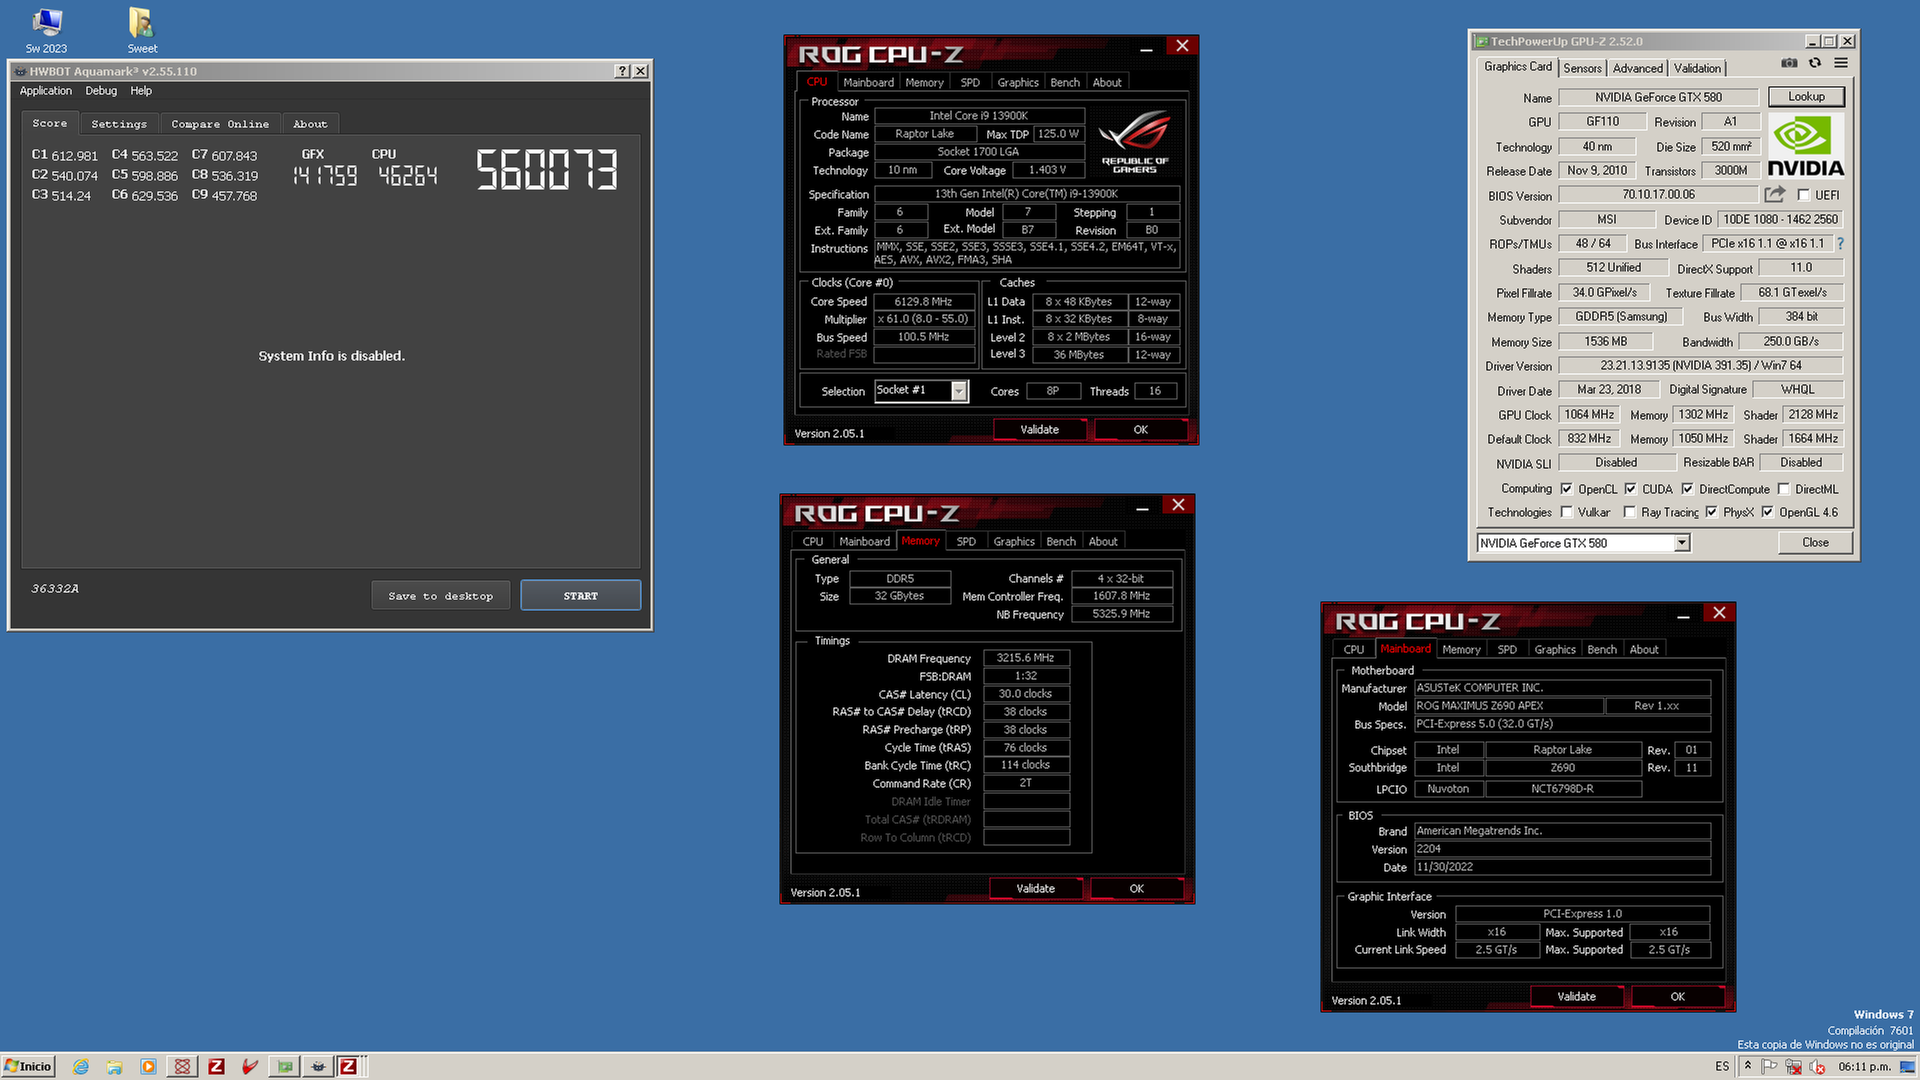This screenshot has width=1920, height=1080.
Task: Toggle the UEFI checkbox in GPU-Z
Action: point(1804,195)
